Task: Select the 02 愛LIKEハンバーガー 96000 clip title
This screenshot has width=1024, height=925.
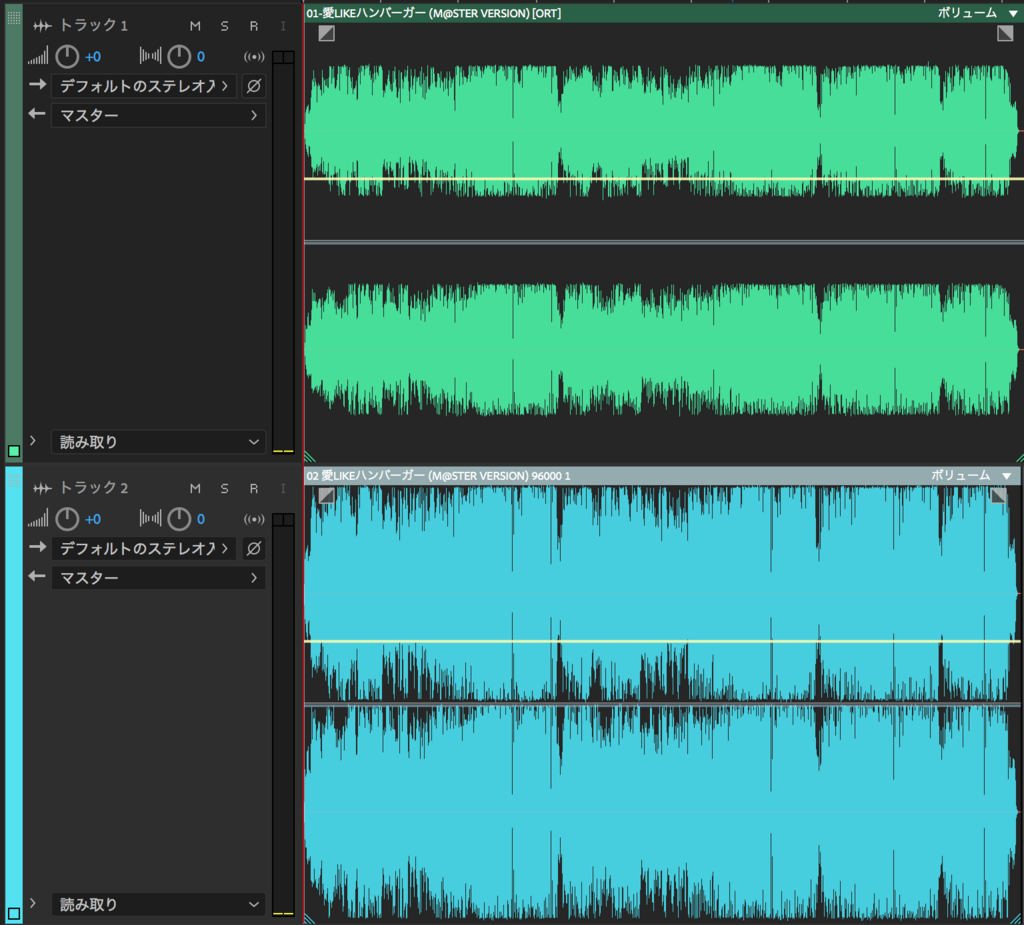Action: click(438, 476)
